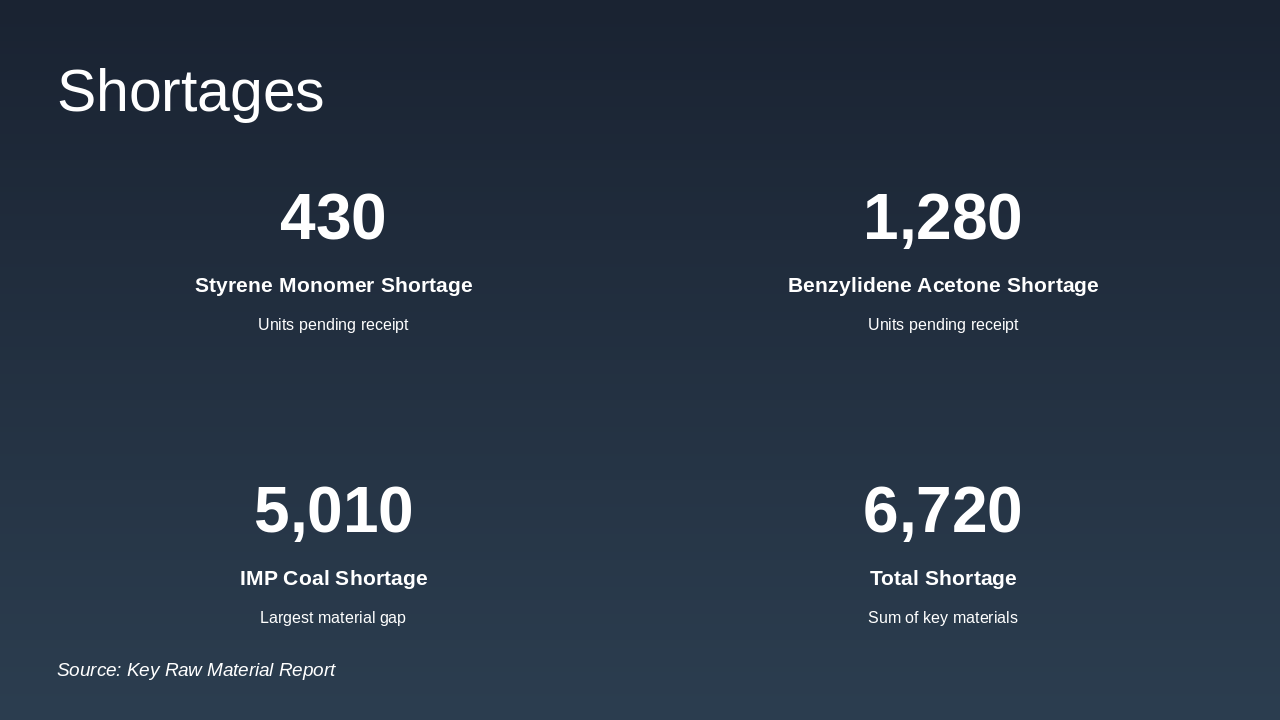The width and height of the screenshot is (1280, 720).
Task: Select the 430 figure
Action: click(x=333, y=217)
